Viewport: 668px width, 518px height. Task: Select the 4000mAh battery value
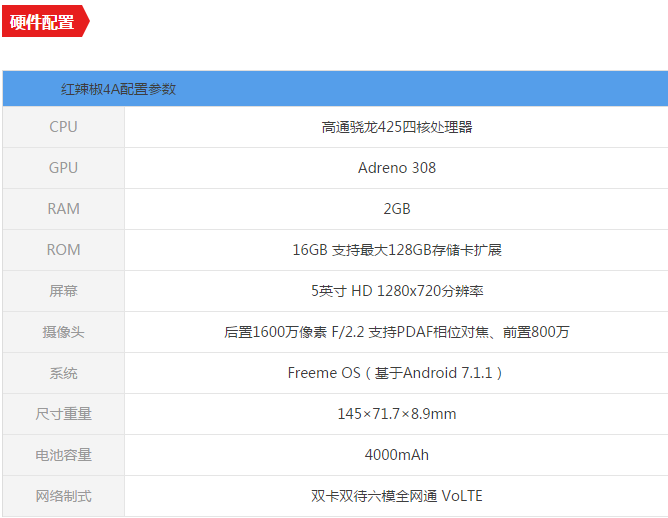[x=397, y=455]
